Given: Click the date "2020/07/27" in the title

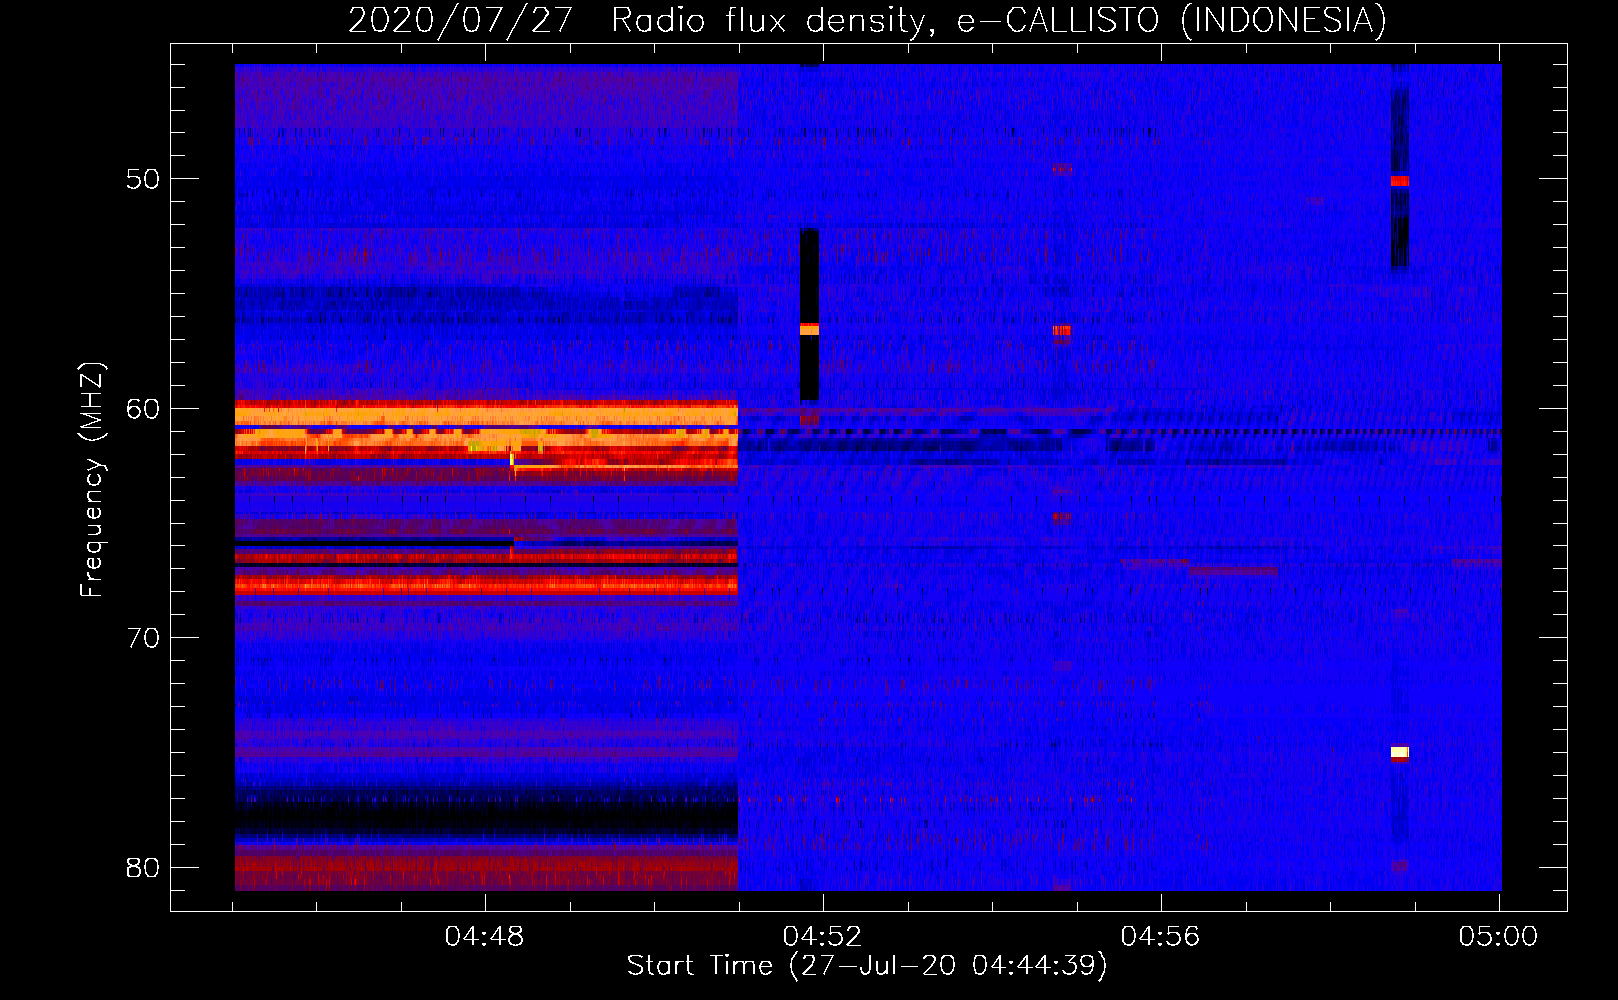Looking at the screenshot, I should pos(460,21).
